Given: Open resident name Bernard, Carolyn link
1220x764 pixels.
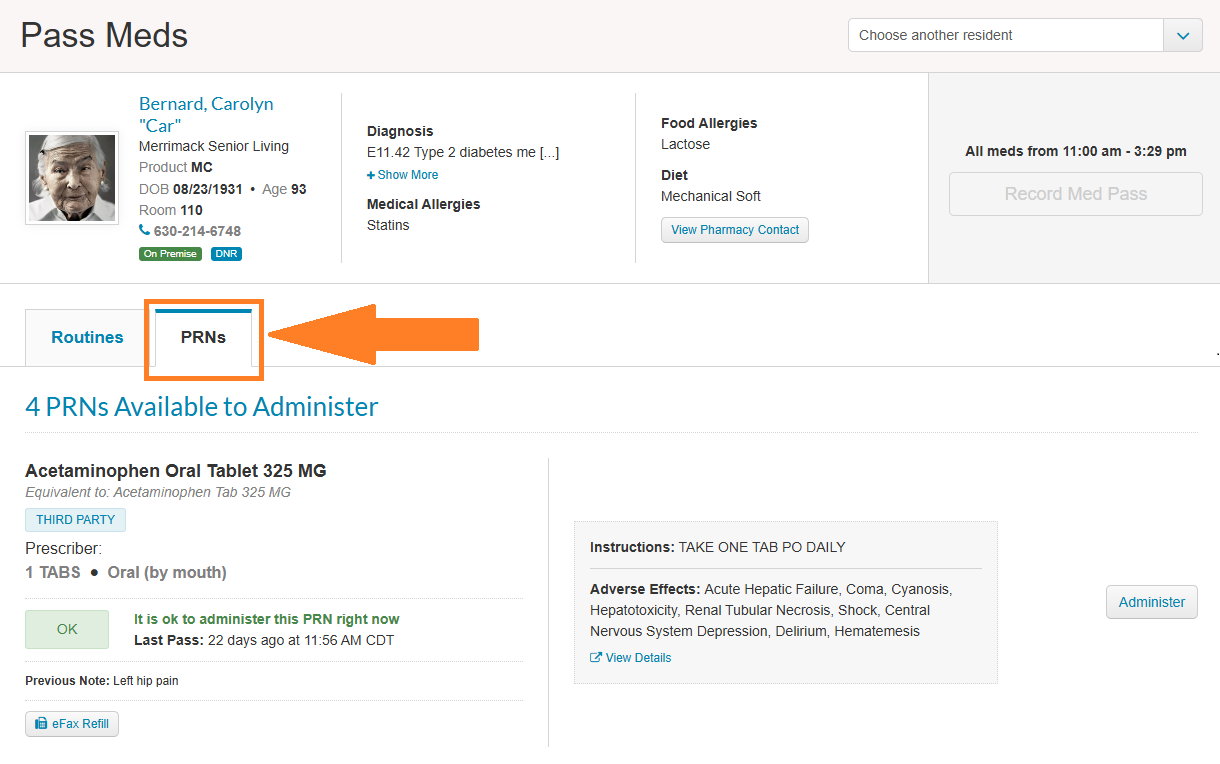Looking at the screenshot, I should 206,104.
